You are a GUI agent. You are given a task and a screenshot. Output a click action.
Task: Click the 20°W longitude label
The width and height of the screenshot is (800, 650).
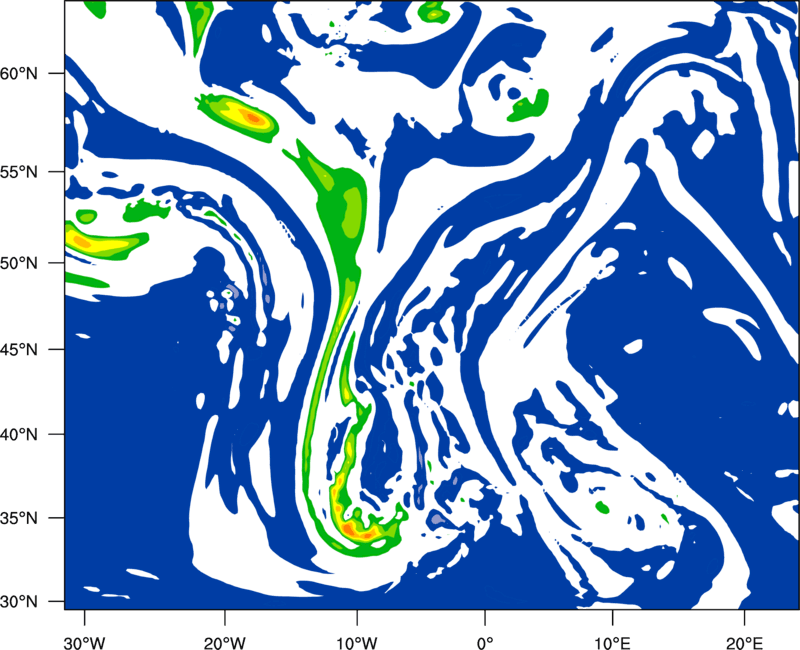tap(224, 642)
